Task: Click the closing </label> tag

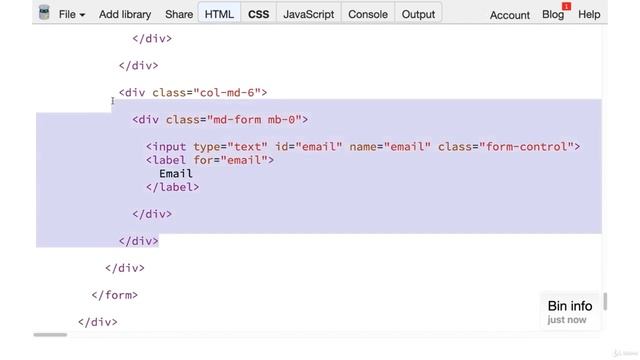Action: tap(173, 187)
